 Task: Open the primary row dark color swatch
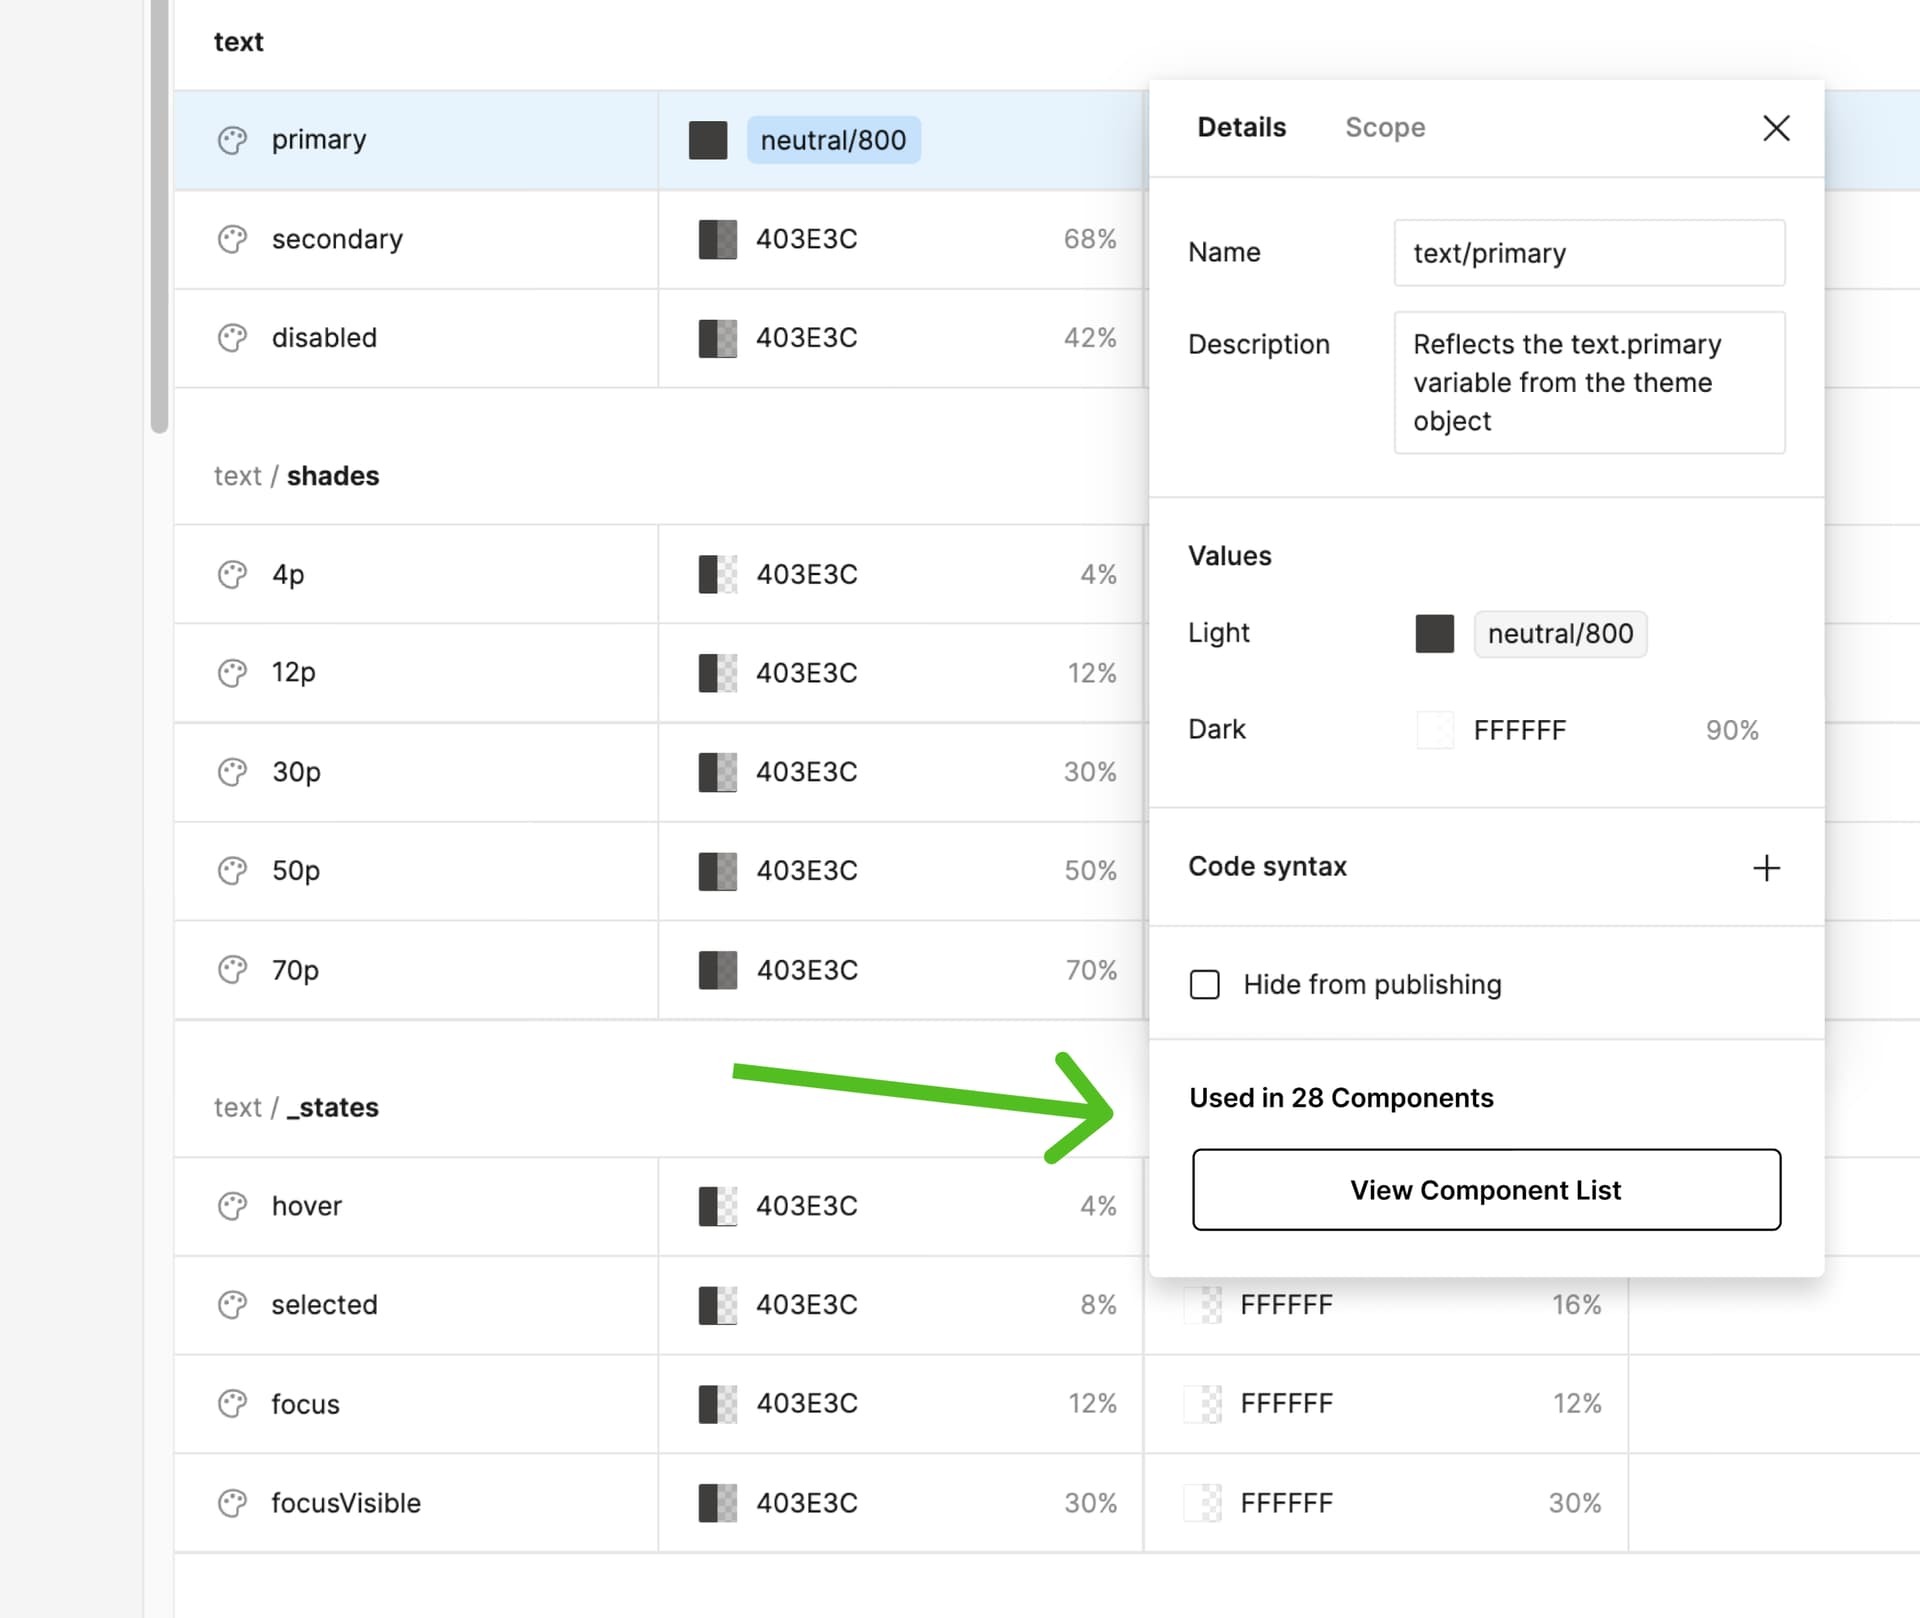tap(708, 140)
